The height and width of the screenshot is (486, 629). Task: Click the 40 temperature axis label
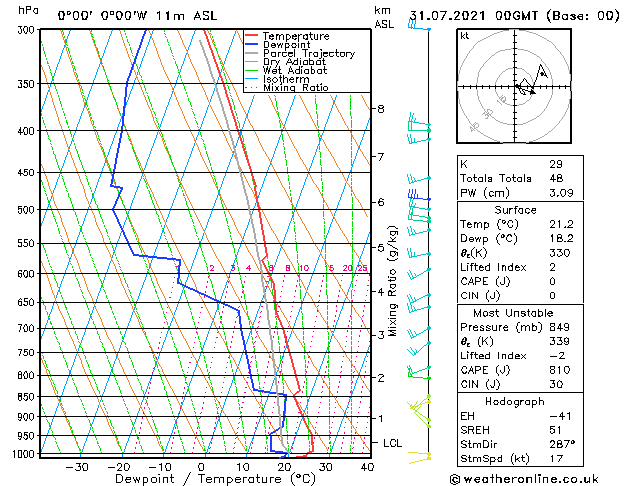pos(367,468)
